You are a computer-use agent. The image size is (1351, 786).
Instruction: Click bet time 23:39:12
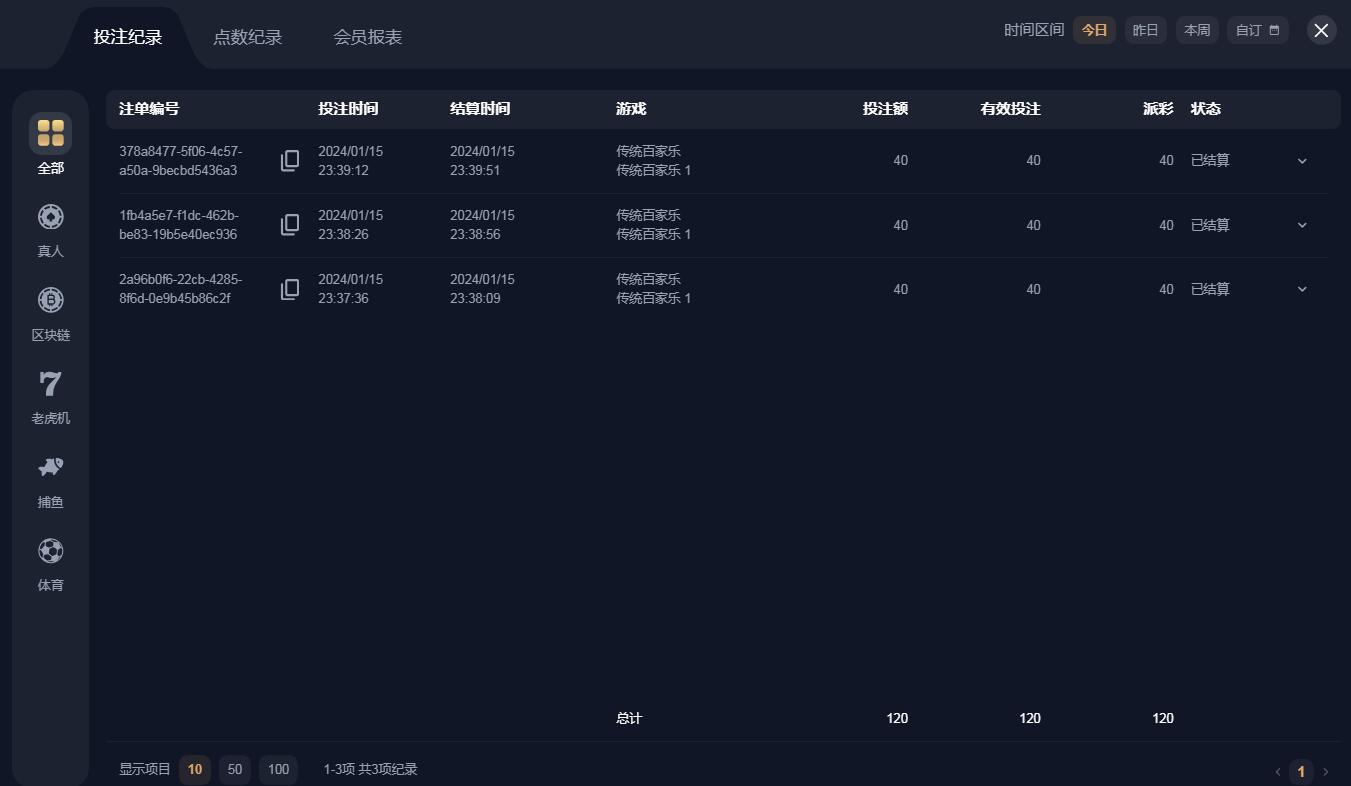click(343, 170)
